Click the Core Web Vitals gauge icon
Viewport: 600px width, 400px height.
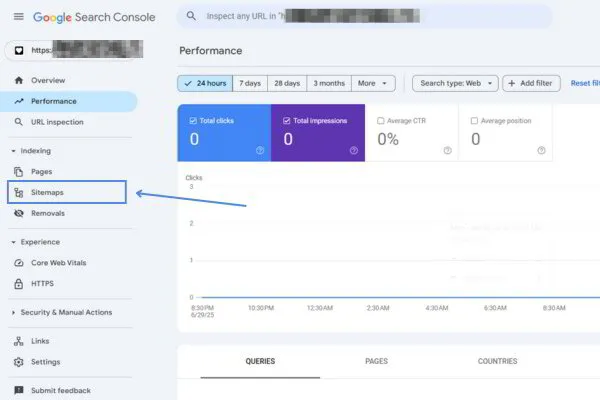pyautogui.click(x=19, y=263)
